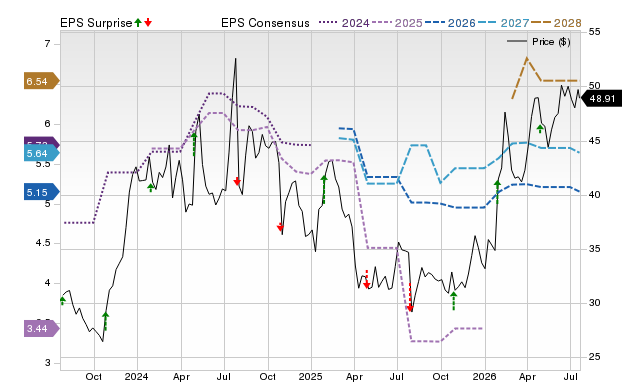Click the 55 label on right price axis
640x382 pixels.
click(595, 32)
